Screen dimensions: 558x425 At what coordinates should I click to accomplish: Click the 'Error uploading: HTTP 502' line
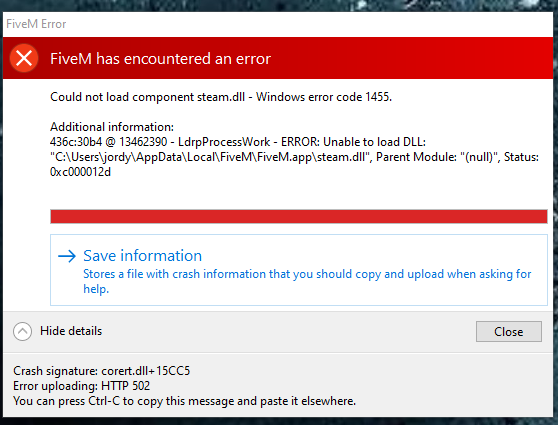click(x=81, y=386)
